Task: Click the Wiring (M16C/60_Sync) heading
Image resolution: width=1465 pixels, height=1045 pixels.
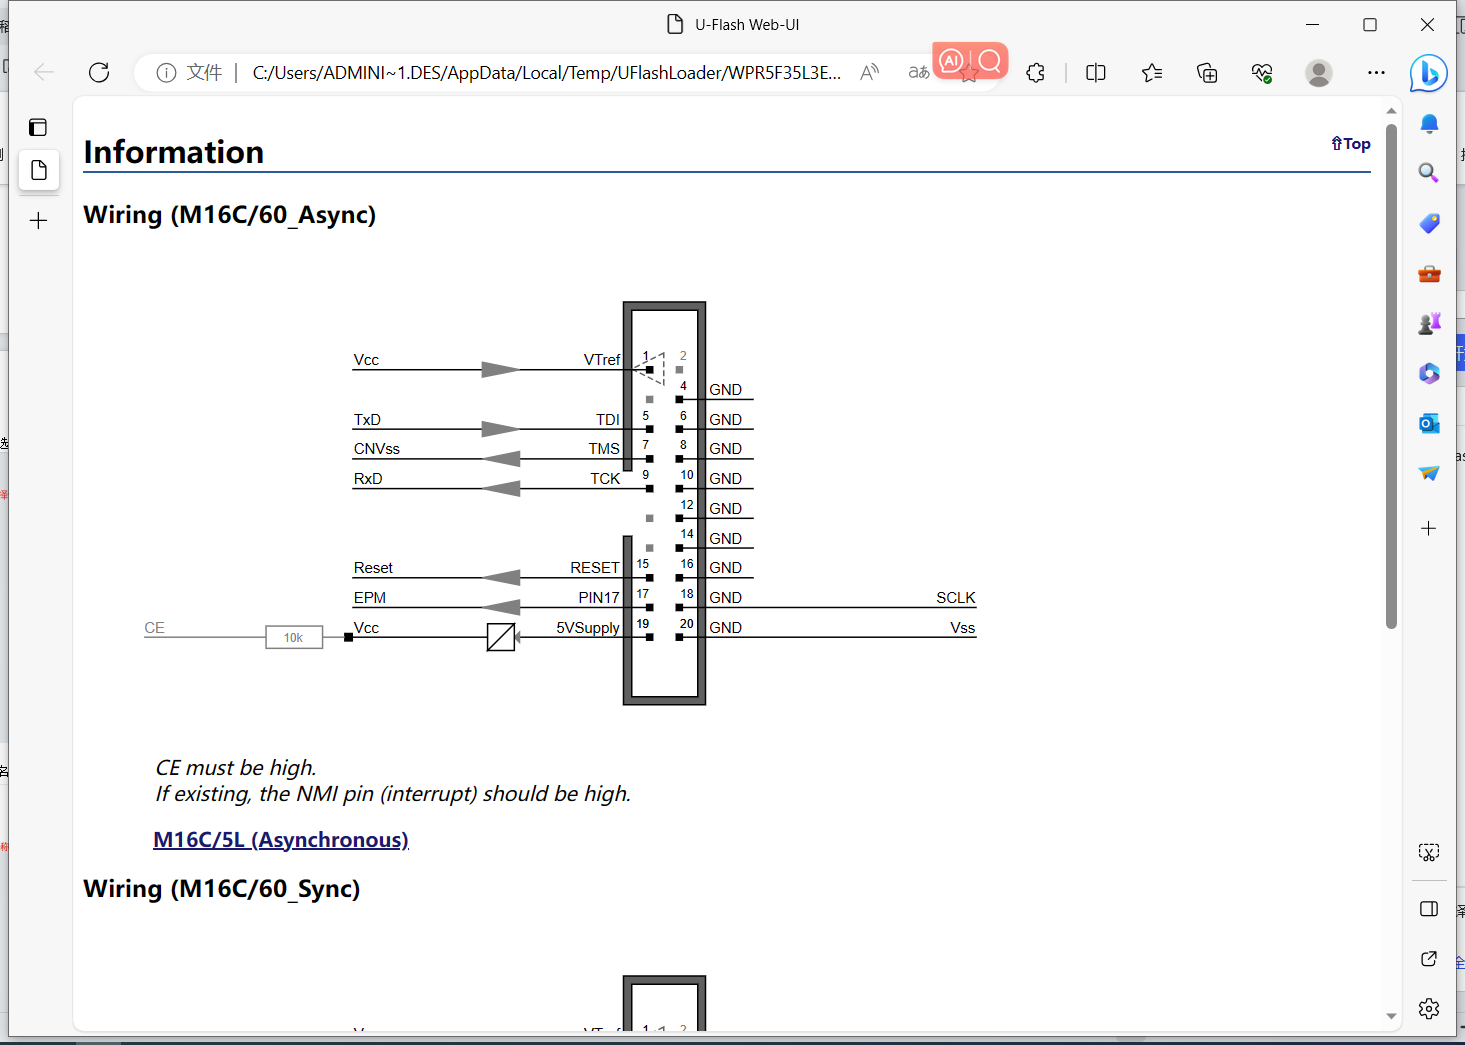Action: coord(222,889)
